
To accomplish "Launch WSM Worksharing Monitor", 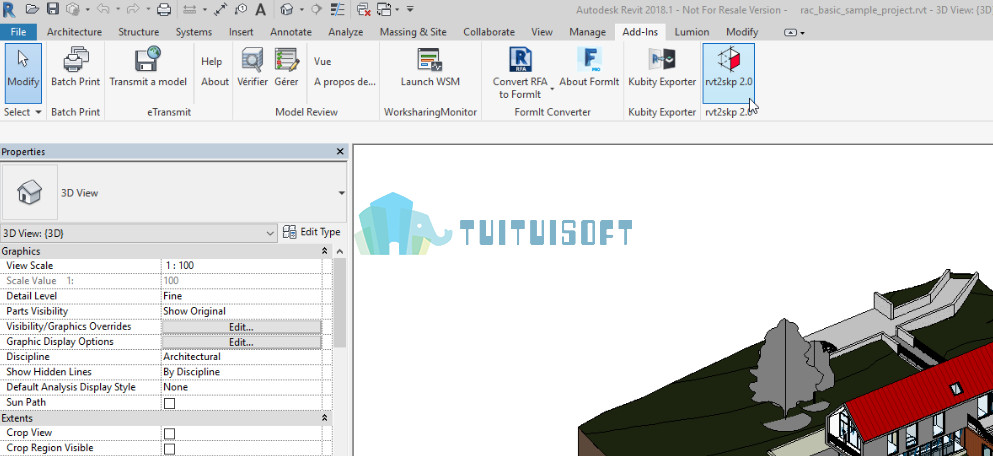I will [430, 67].
